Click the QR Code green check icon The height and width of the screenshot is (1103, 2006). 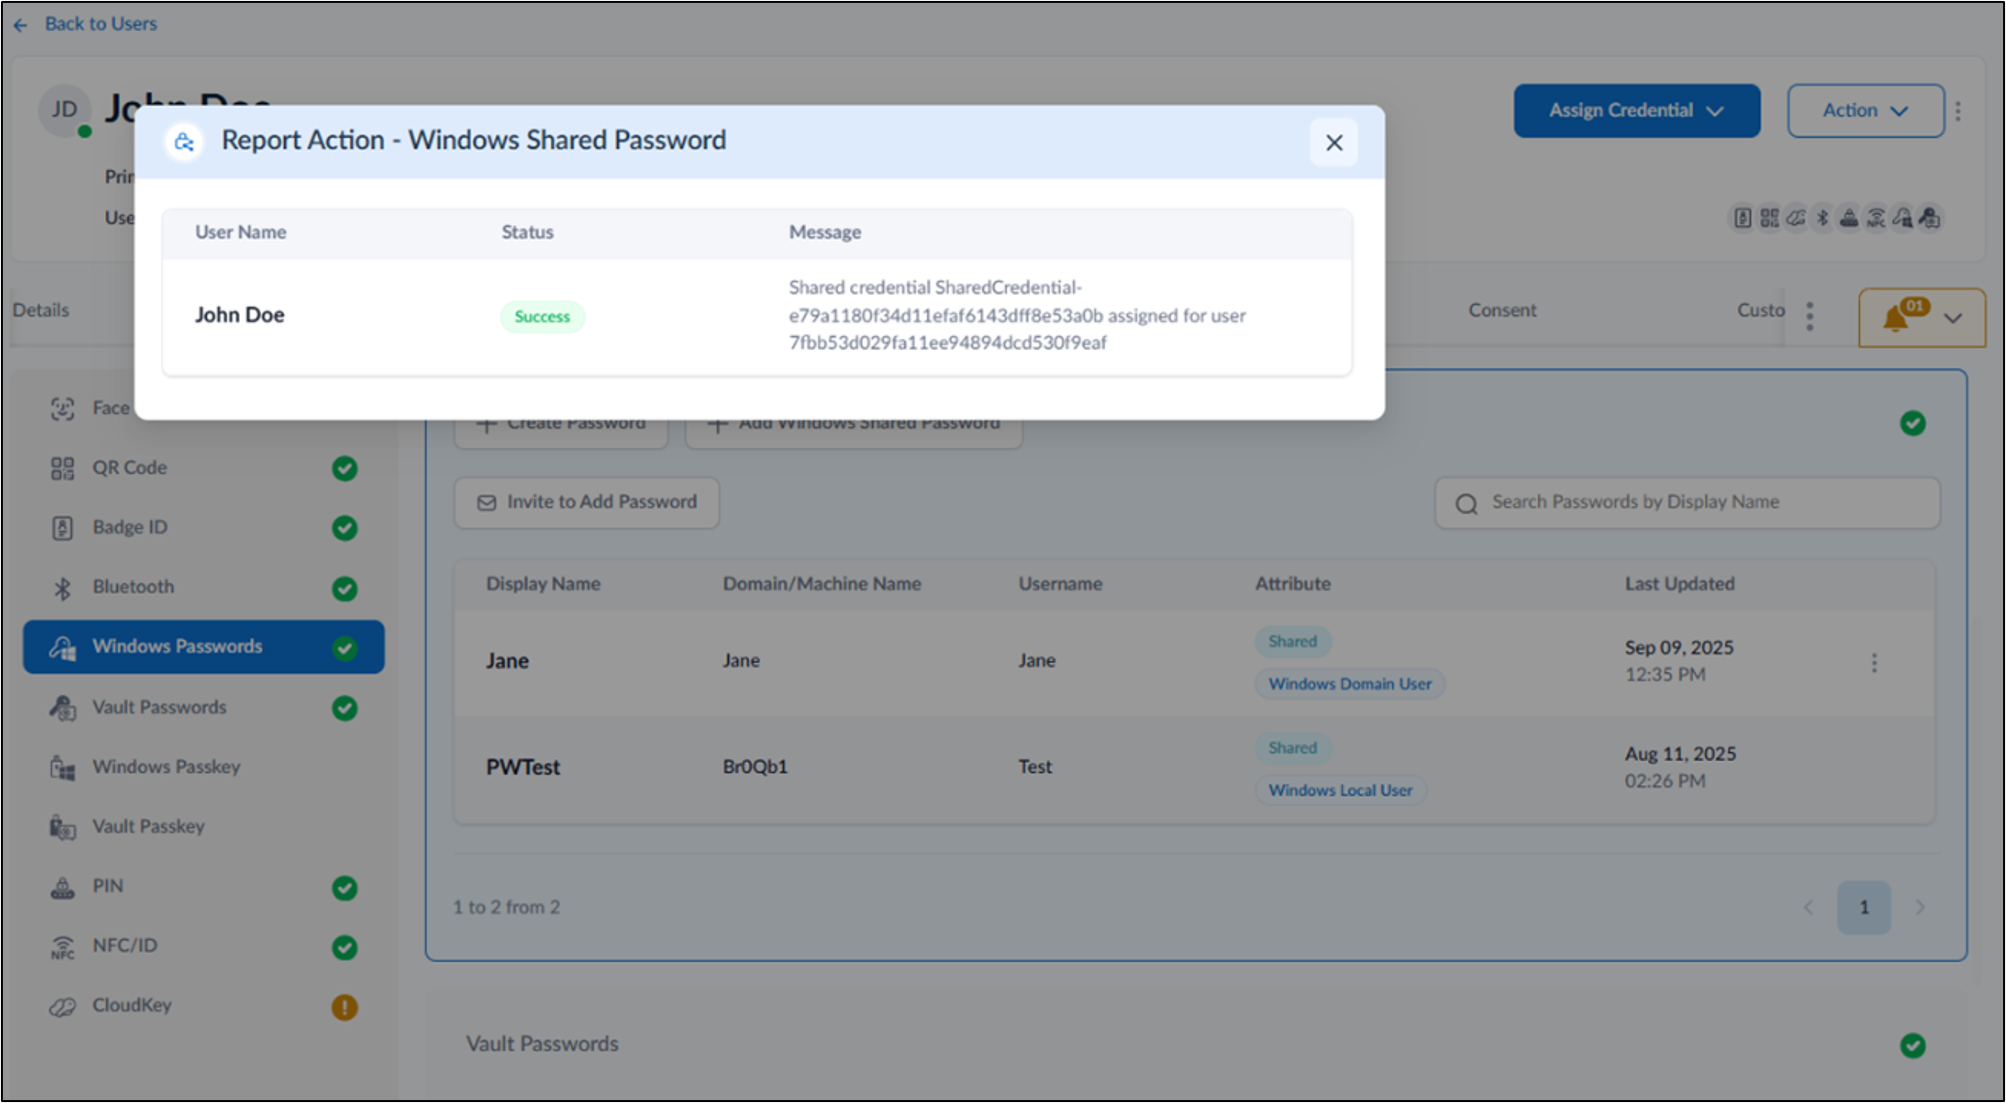pos(344,468)
